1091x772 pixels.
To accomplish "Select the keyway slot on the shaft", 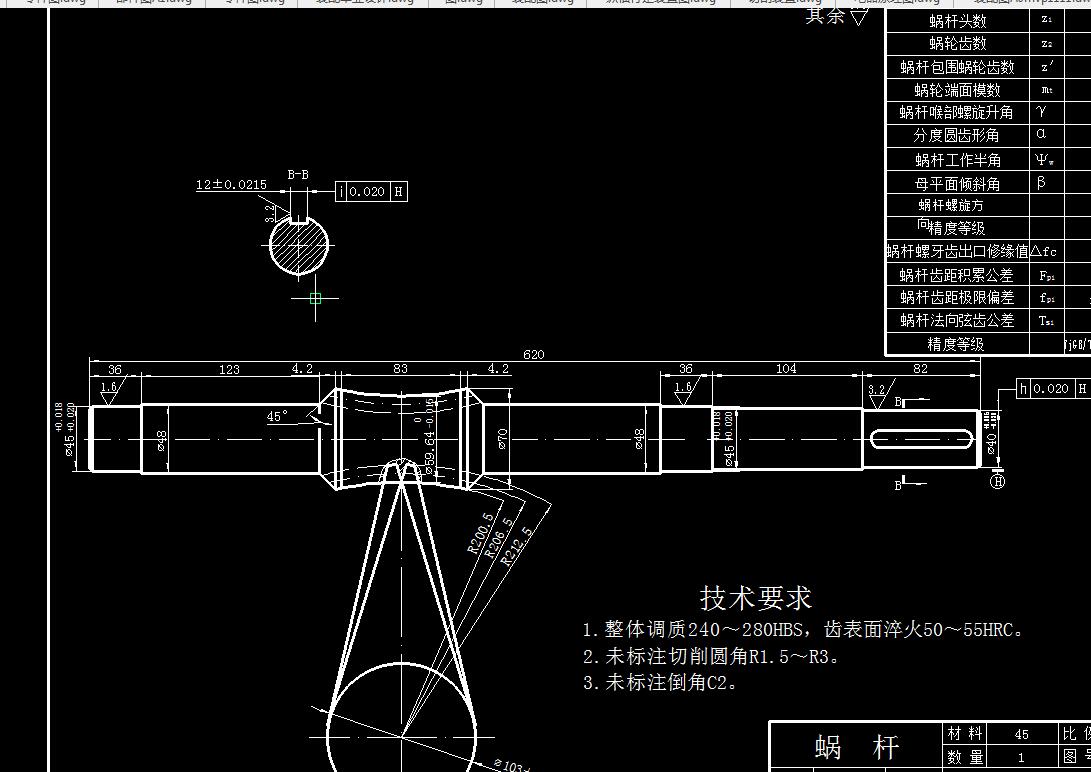I will [922, 439].
